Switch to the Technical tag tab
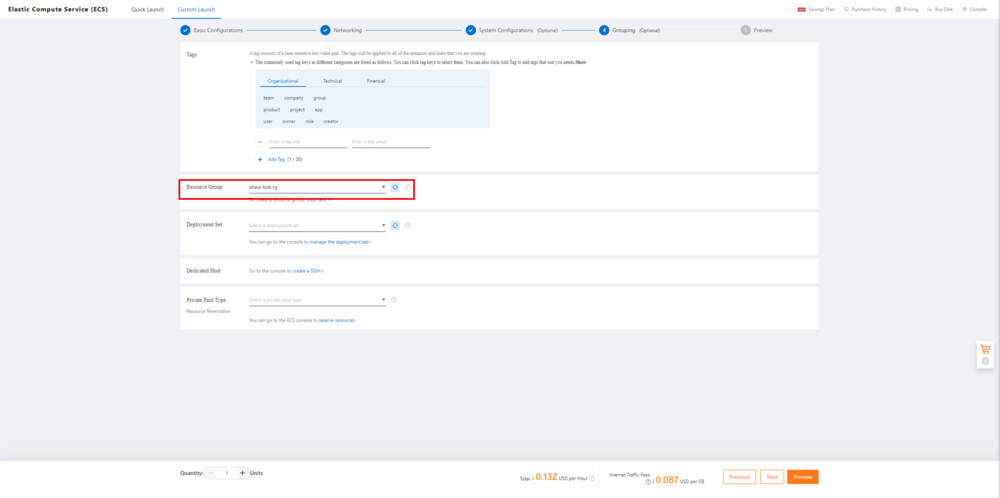Screen dimensions: 1000x498 click(x=332, y=81)
